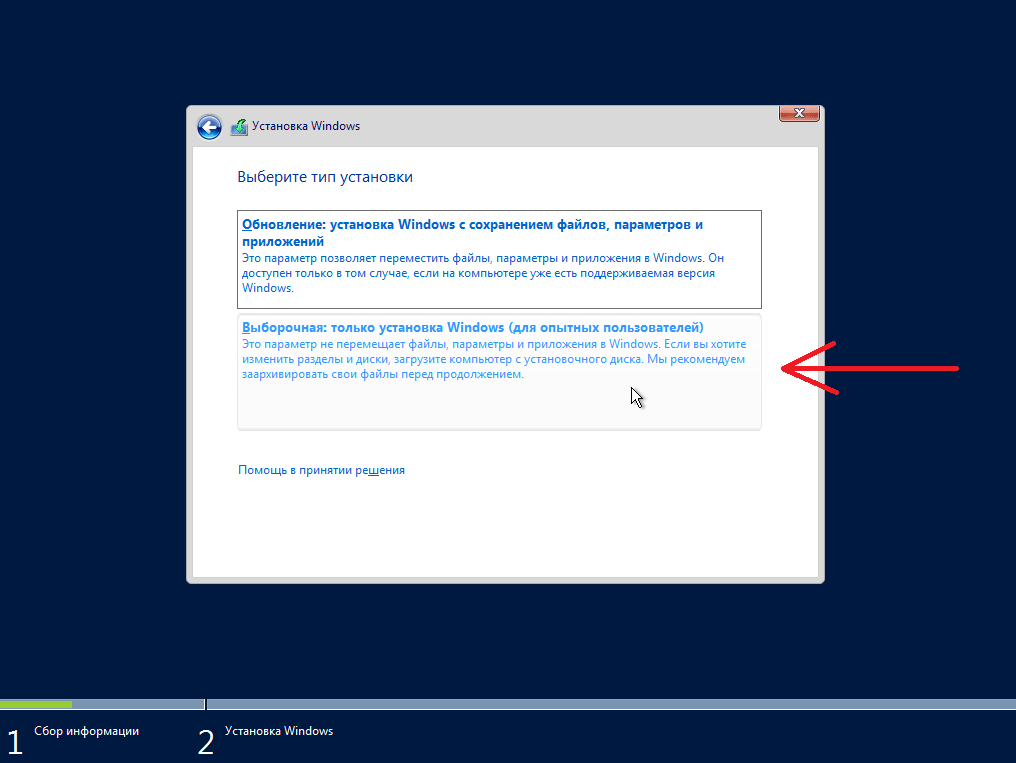Click the dialog title "Выберите тип установки"
Viewport: 1016px width, 763px height.
(x=324, y=177)
